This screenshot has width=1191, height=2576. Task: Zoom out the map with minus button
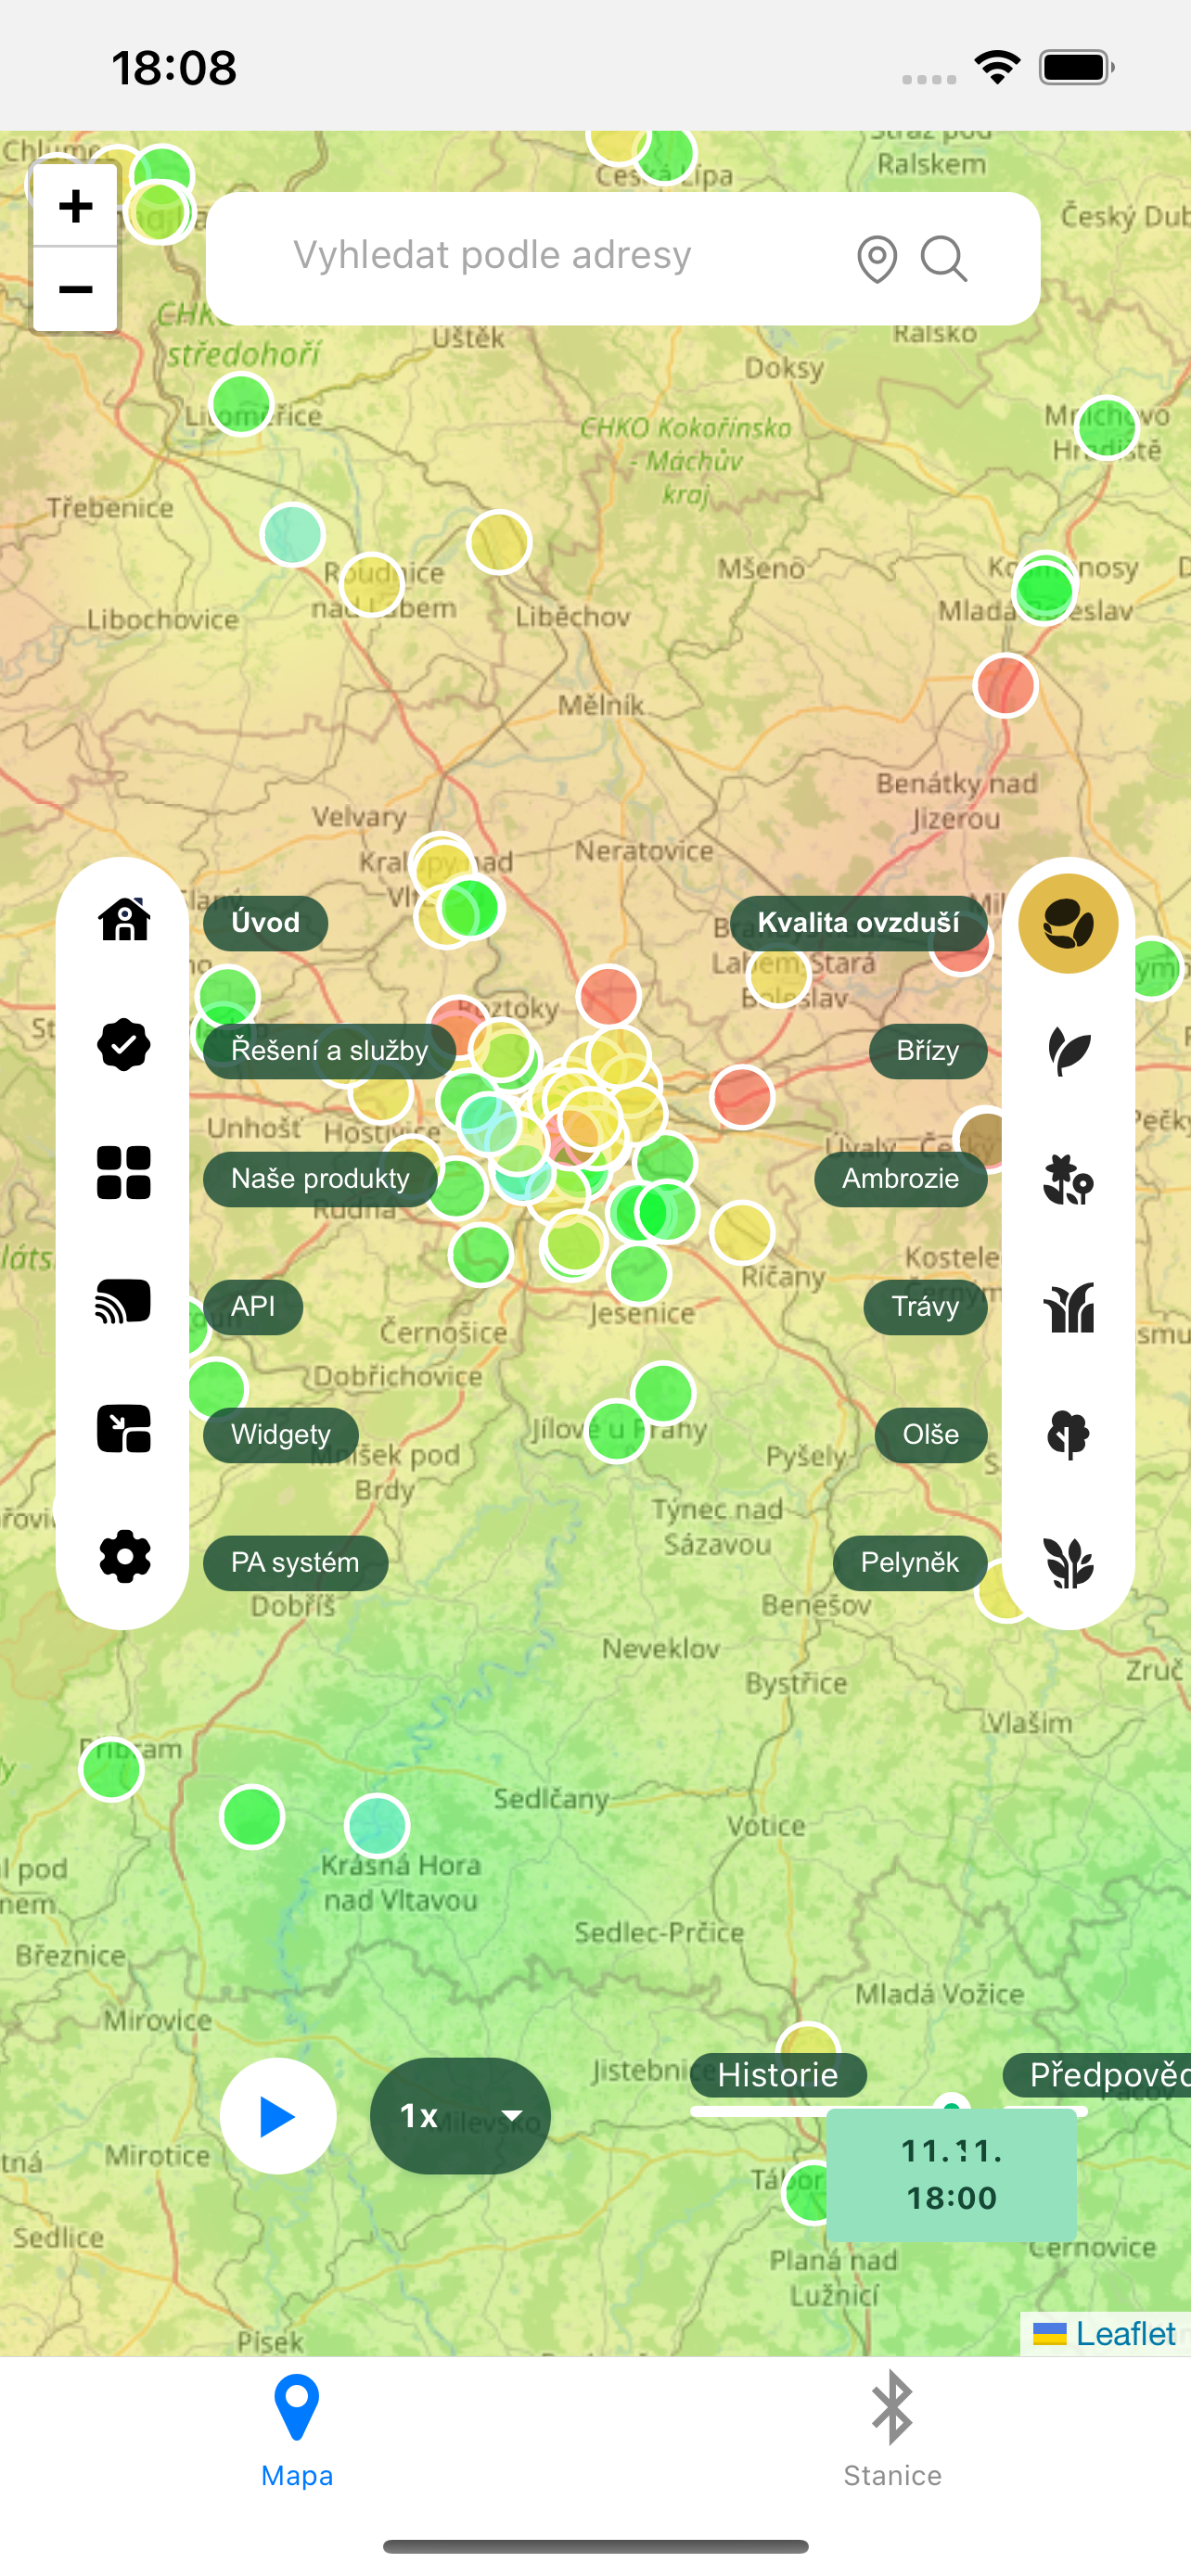click(x=75, y=289)
